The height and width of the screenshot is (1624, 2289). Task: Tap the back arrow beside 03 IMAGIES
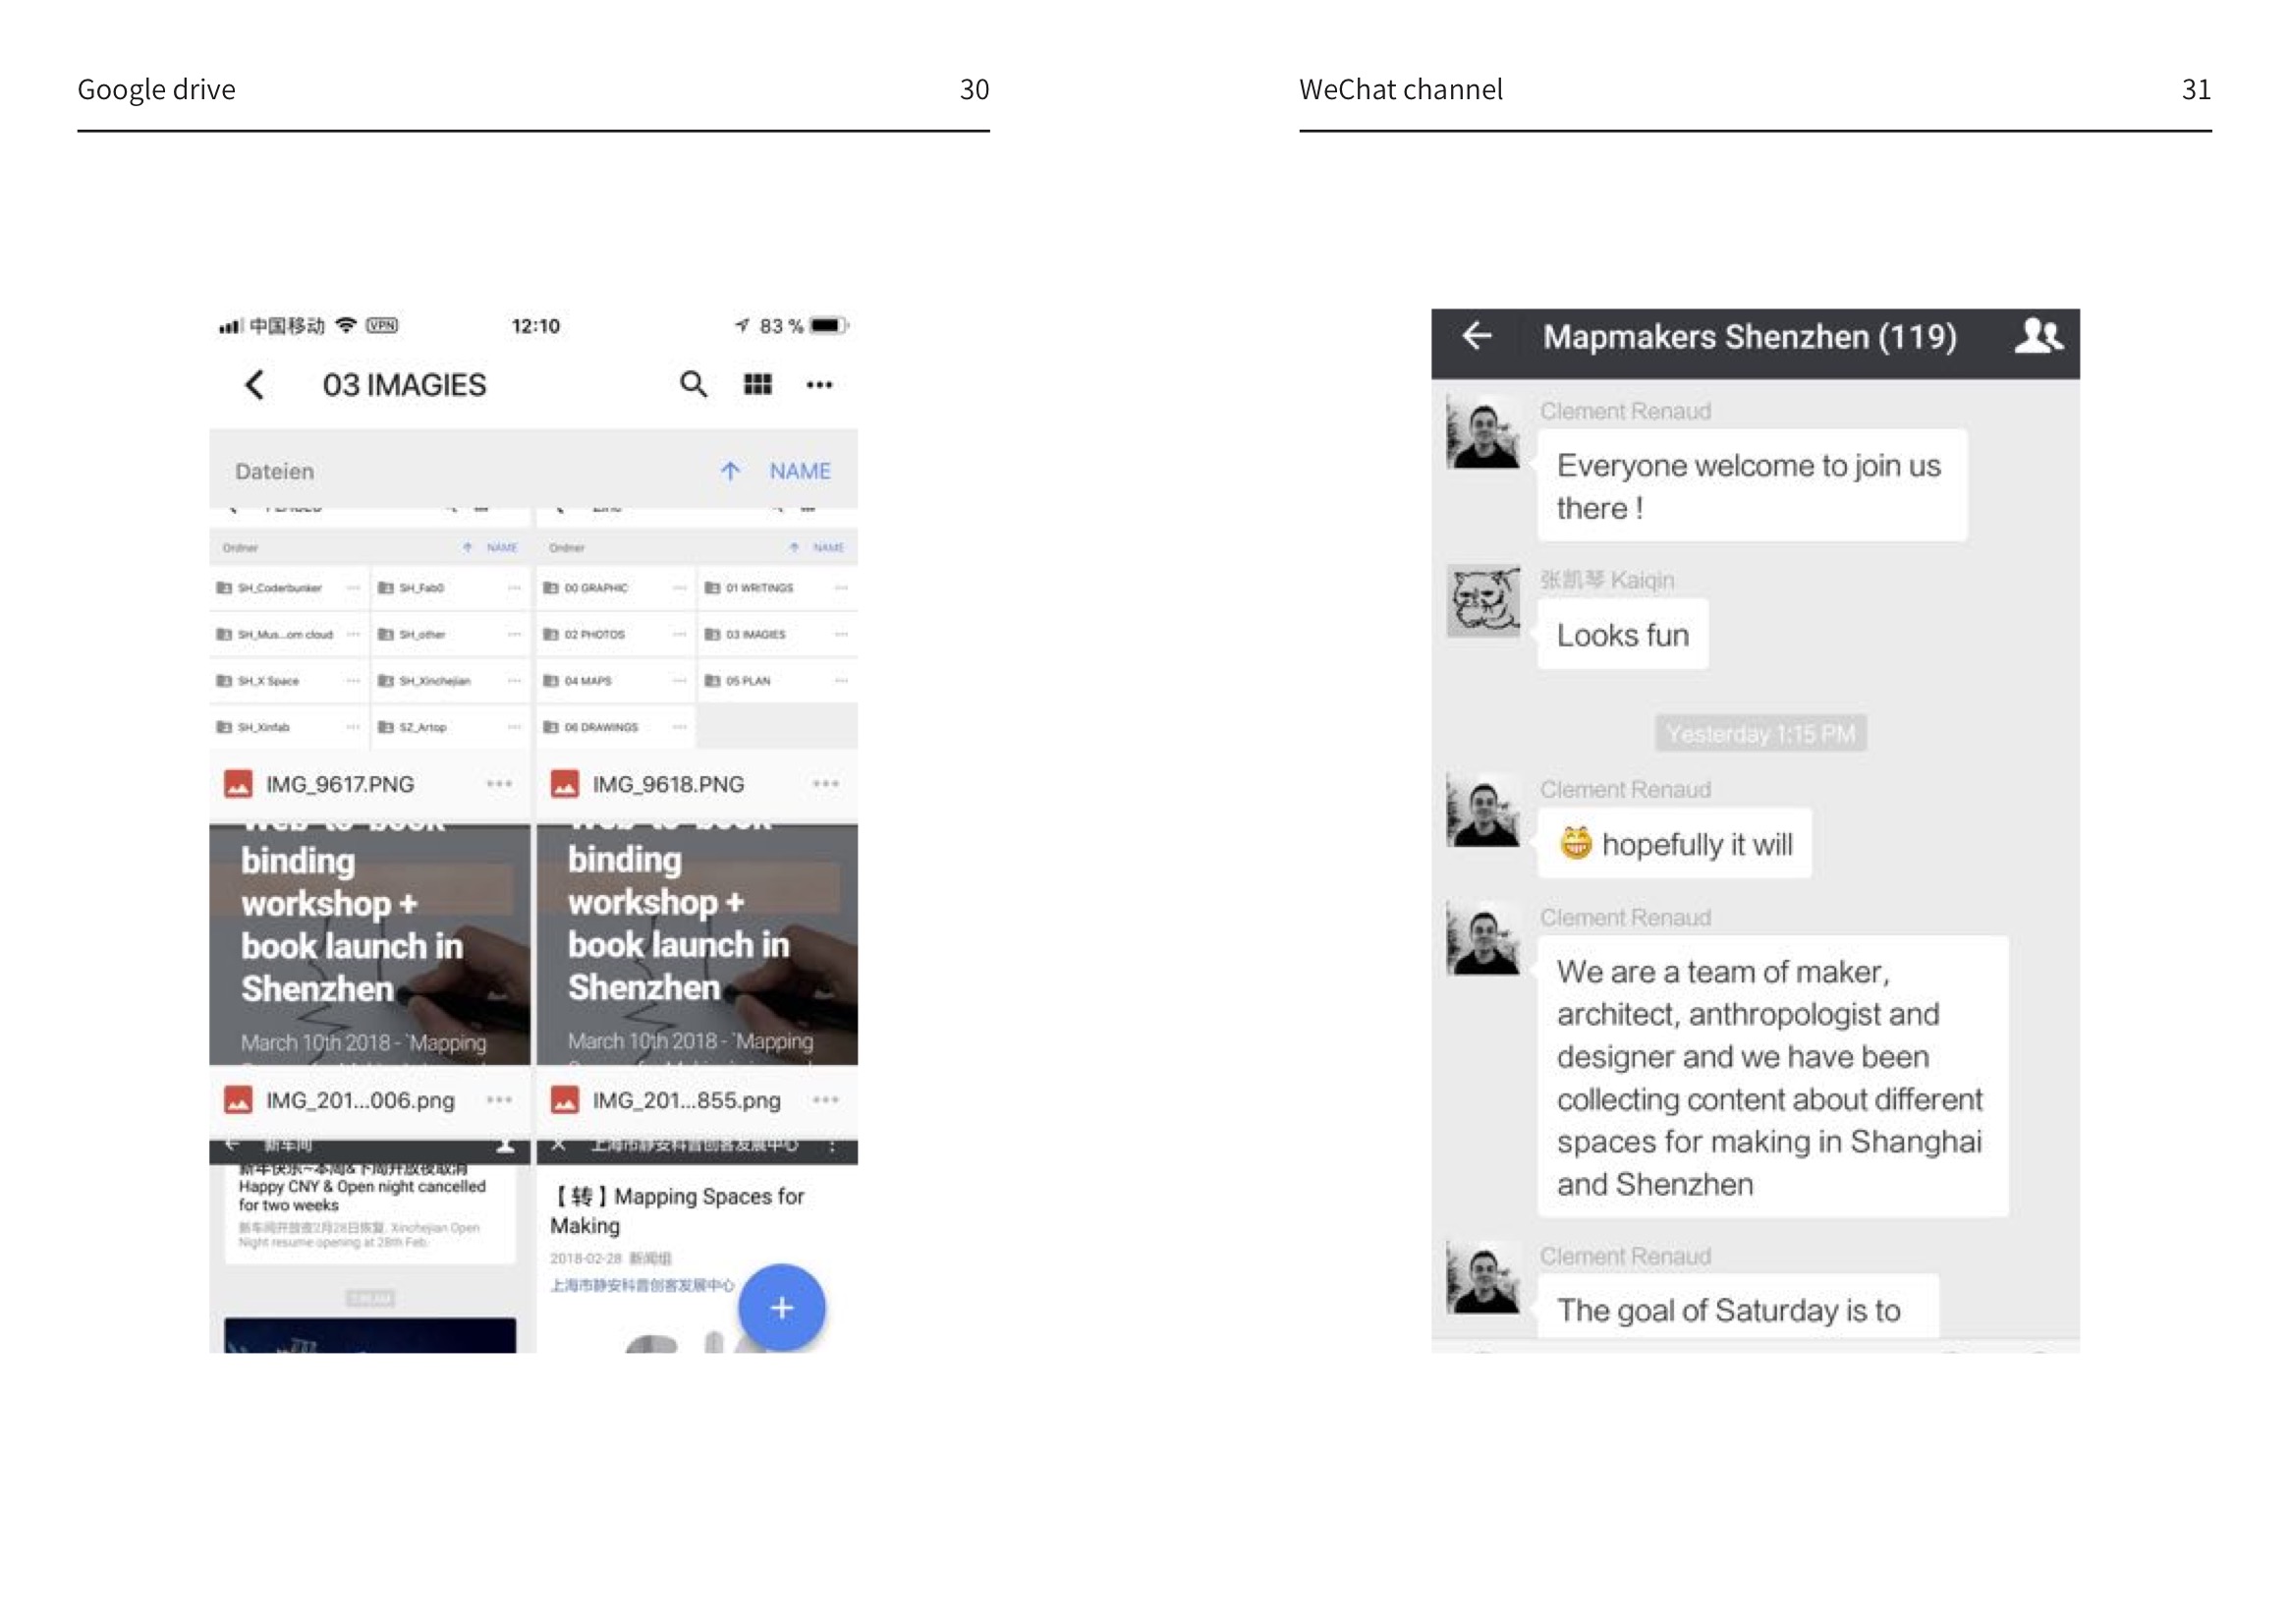255,385
